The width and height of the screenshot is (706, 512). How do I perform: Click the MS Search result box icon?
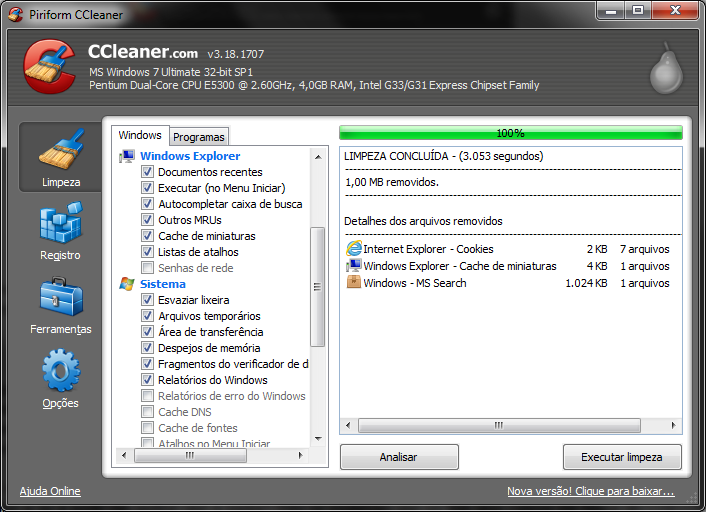point(353,283)
